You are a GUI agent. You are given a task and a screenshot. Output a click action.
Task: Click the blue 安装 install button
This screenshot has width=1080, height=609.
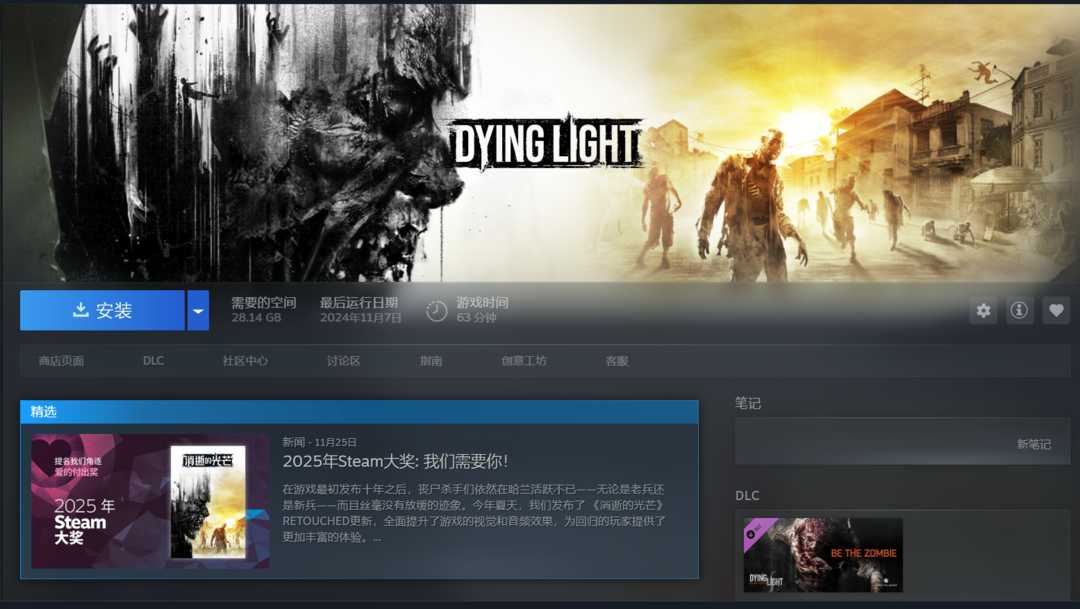102,310
